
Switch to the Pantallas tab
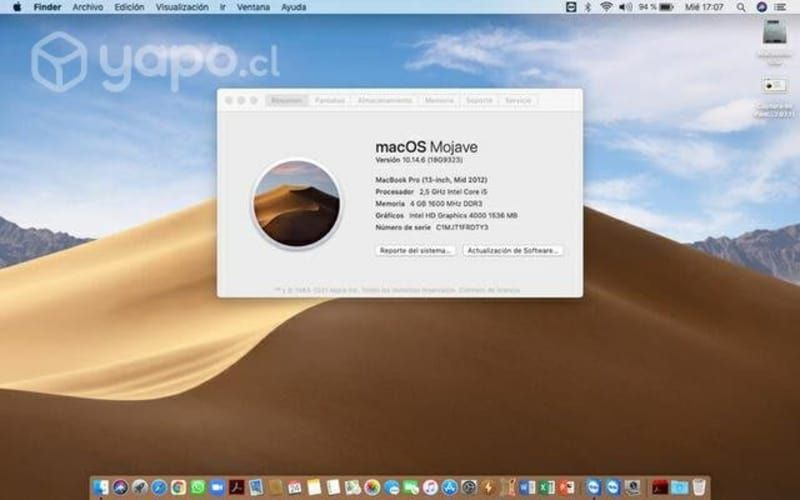(330, 101)
